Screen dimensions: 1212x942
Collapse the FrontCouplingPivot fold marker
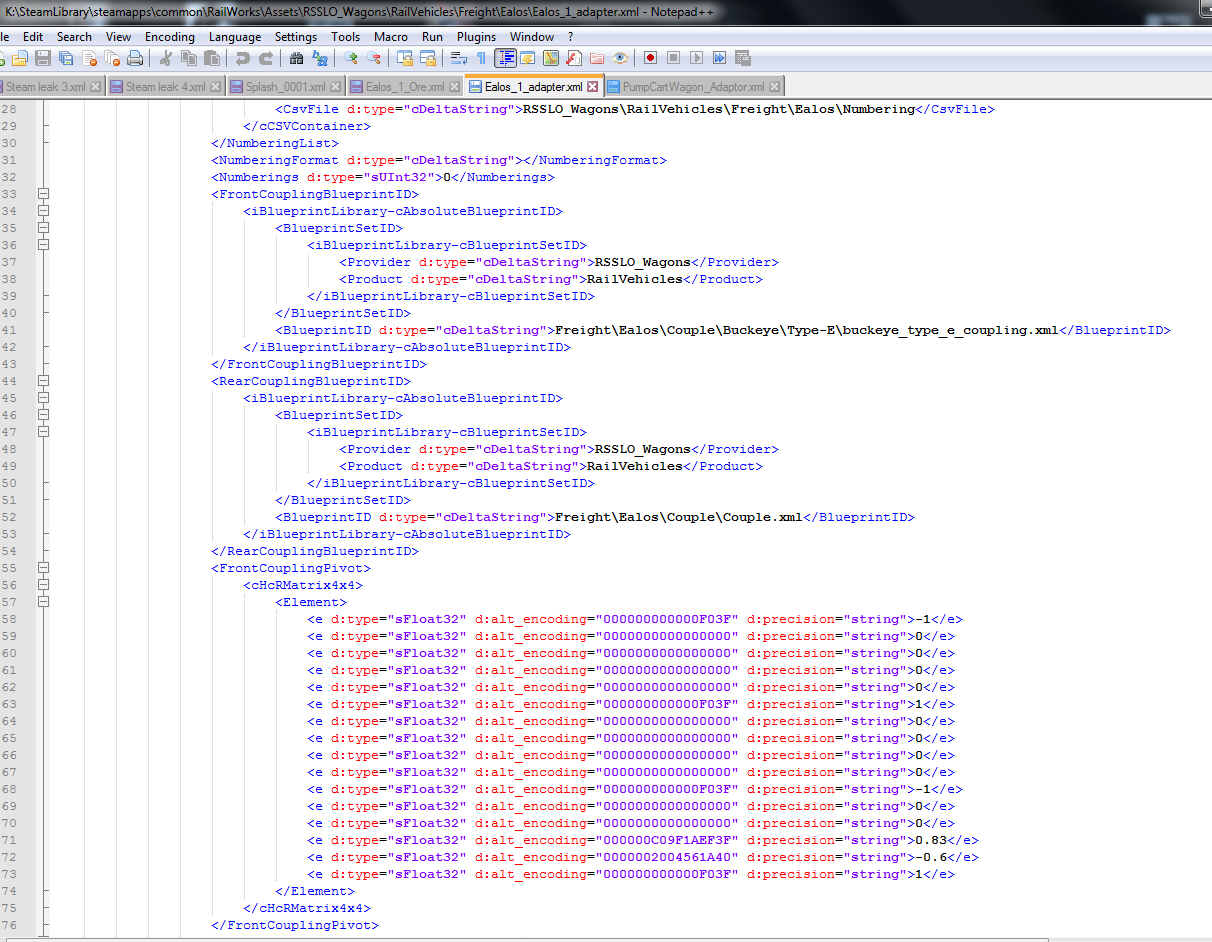tap(43, 568)
